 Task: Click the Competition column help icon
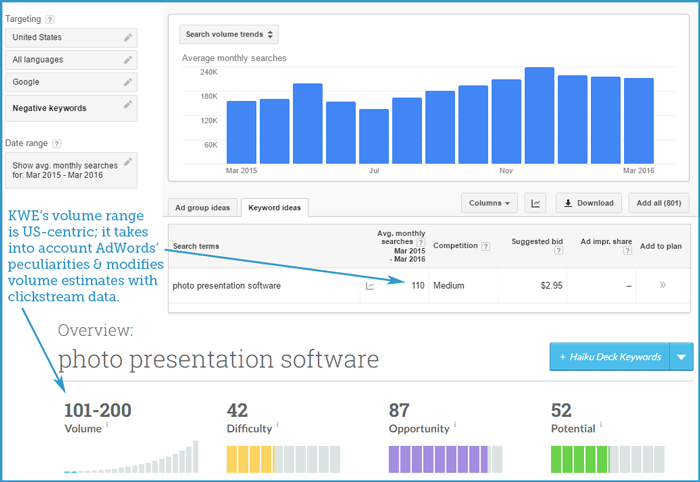[x=485, y=246]
